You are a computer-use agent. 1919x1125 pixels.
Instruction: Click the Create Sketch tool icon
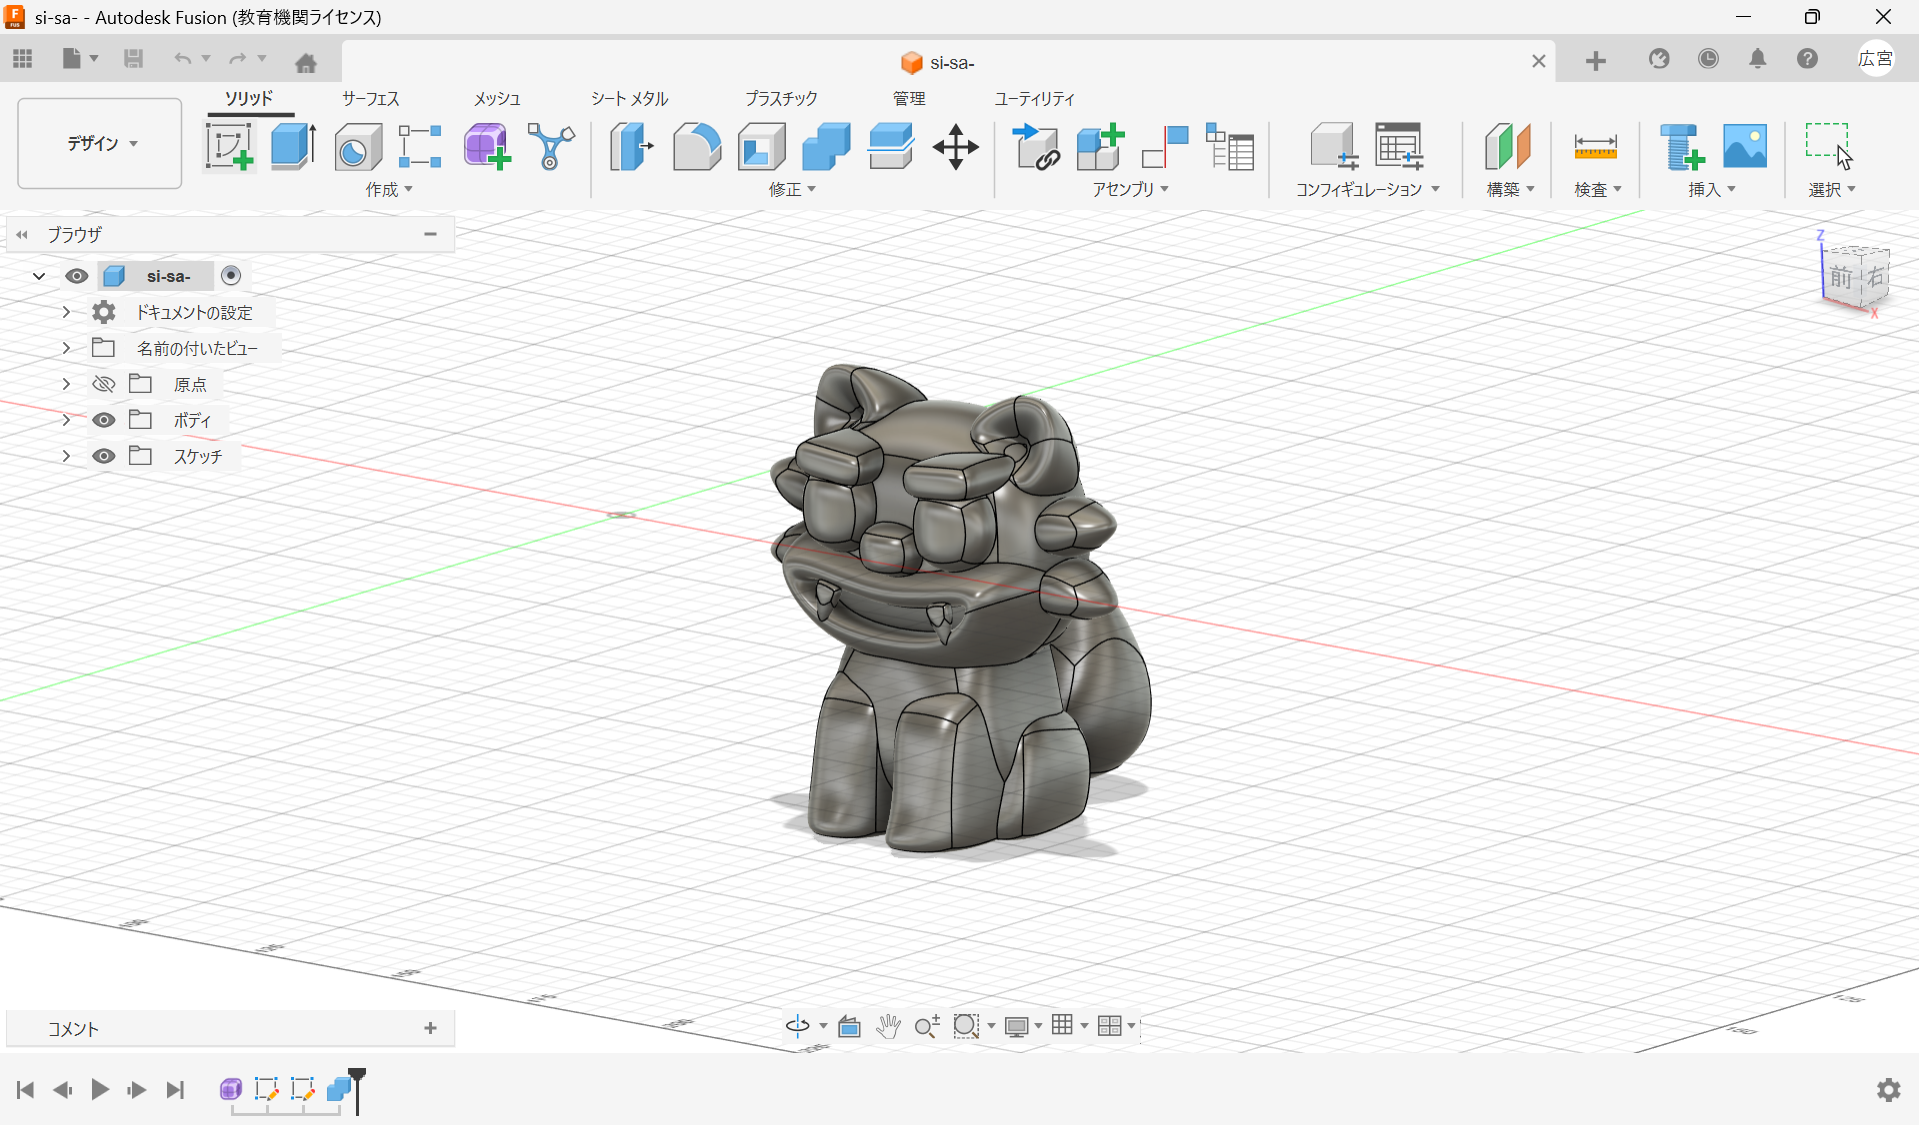(x=229, y=147)
